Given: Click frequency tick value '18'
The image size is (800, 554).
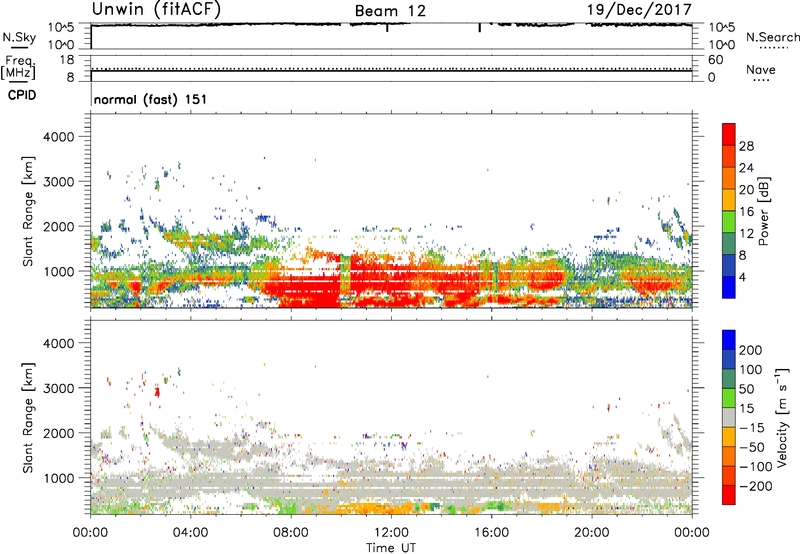Looking at the screenshot, I should tap(67, 60).
